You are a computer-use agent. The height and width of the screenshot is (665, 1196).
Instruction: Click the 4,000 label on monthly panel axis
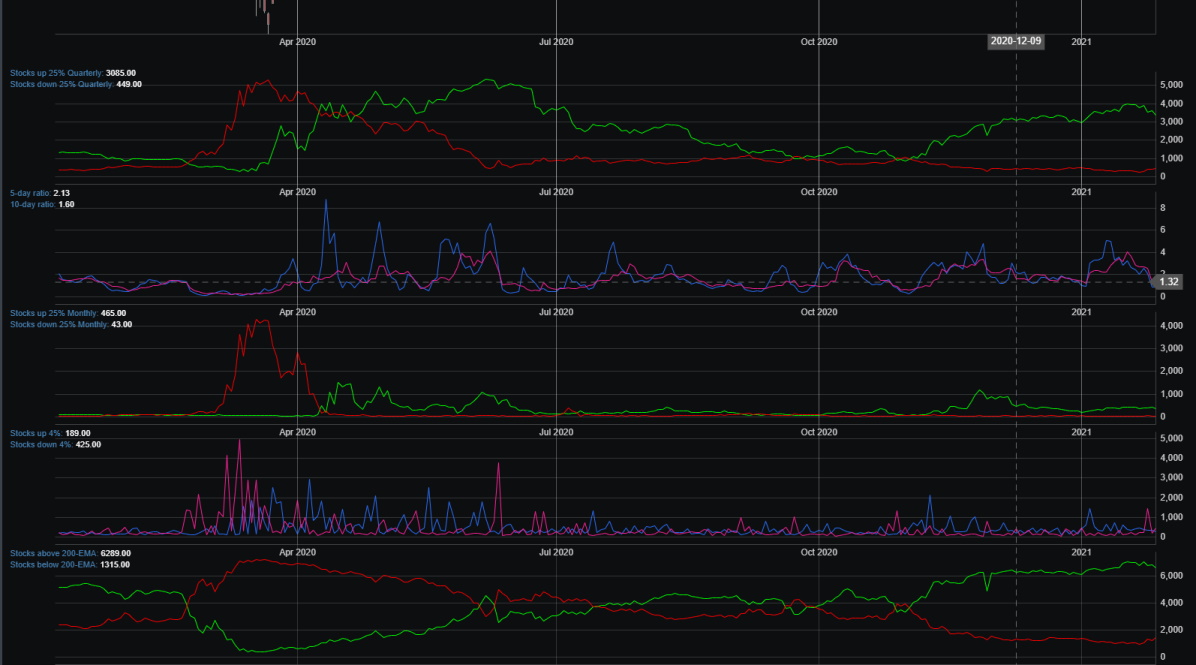1172,326
